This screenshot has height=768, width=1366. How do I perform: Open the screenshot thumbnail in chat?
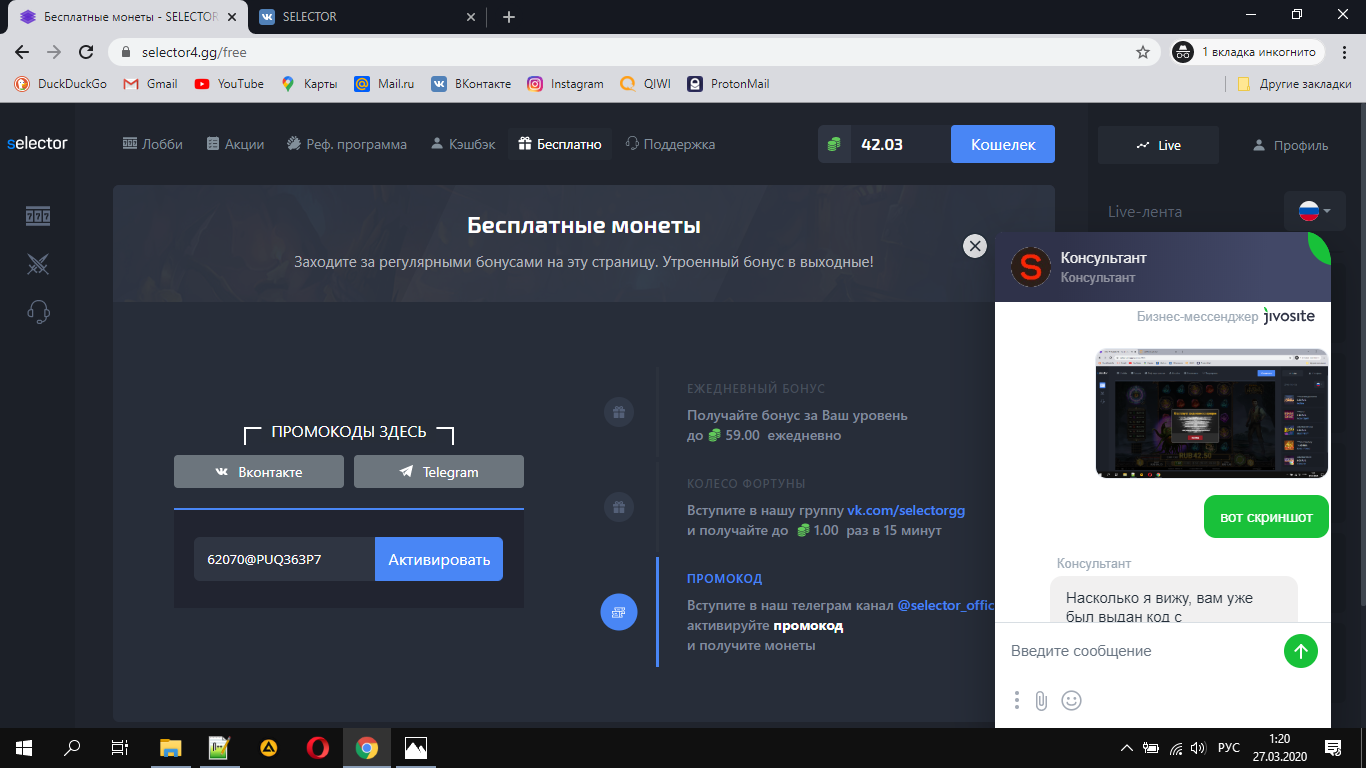[x=1212, y=413]
